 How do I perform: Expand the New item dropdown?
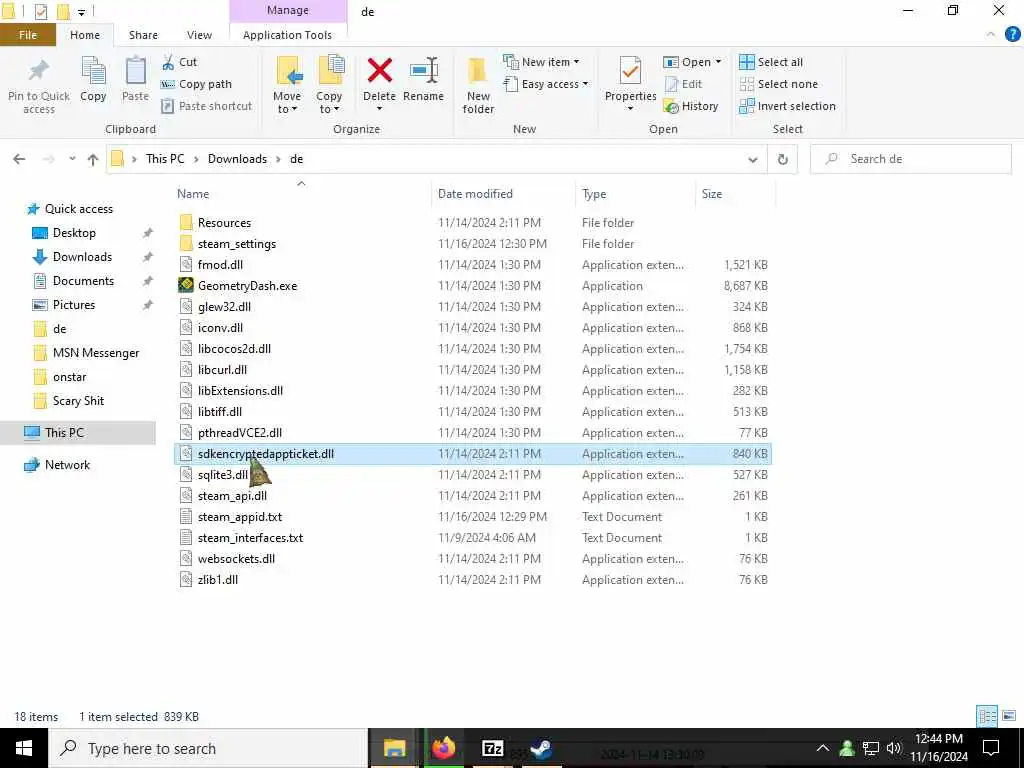tap(576, 62)
